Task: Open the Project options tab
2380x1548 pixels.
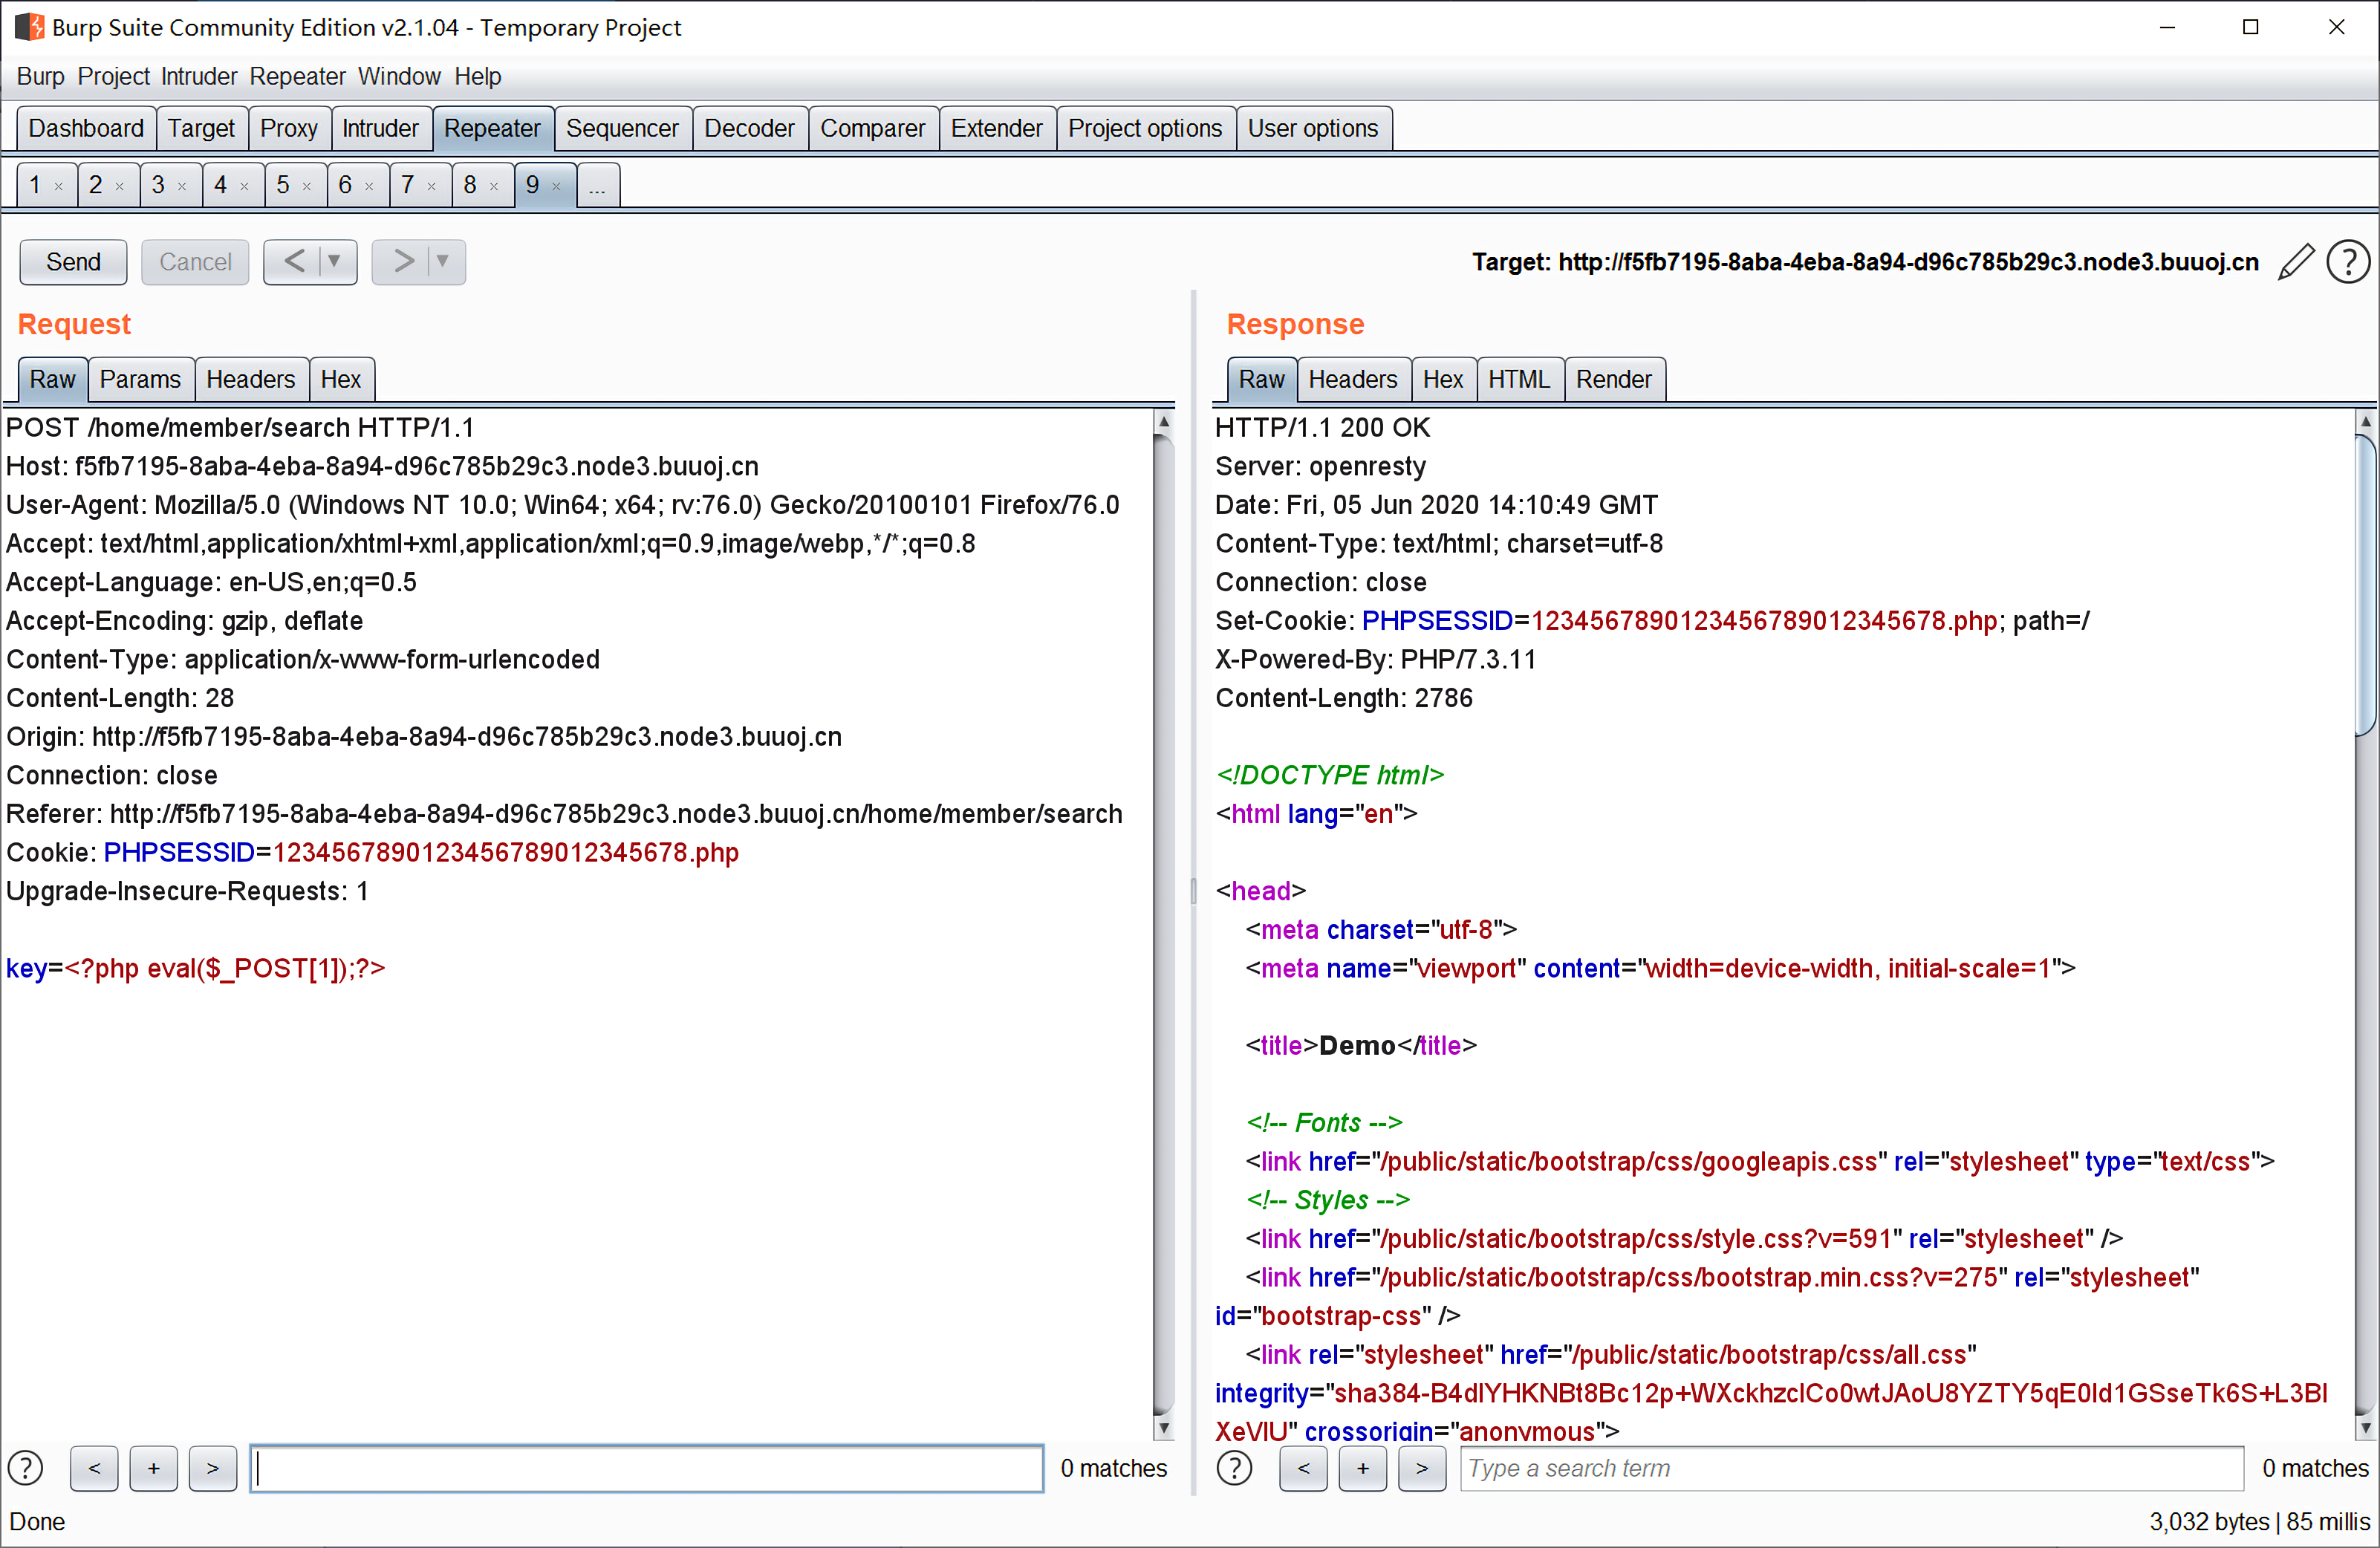Action: (1145, 129)
